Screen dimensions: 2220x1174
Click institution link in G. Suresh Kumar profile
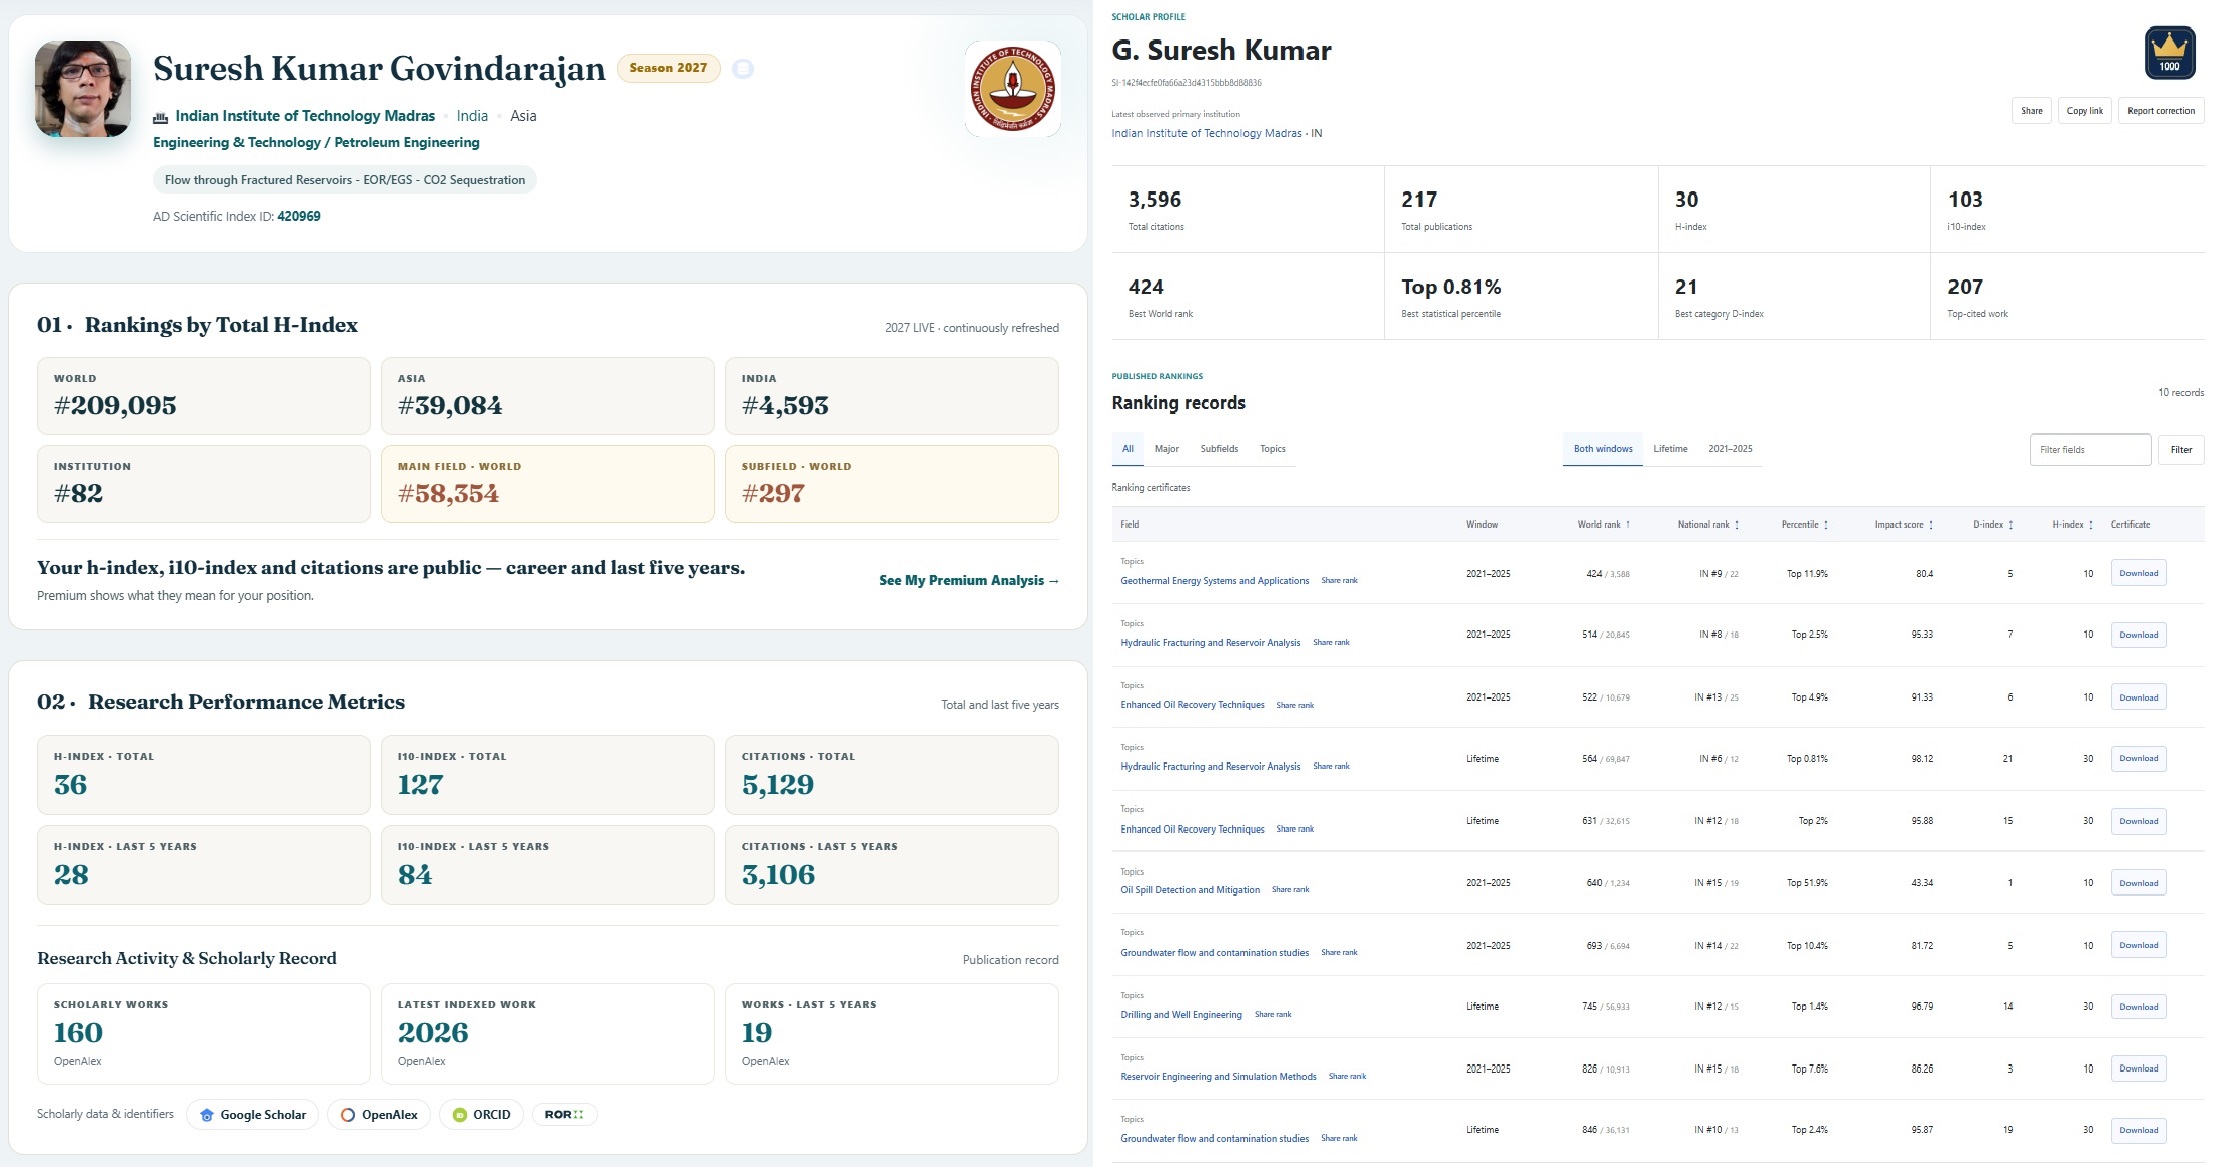[1206, 133]
